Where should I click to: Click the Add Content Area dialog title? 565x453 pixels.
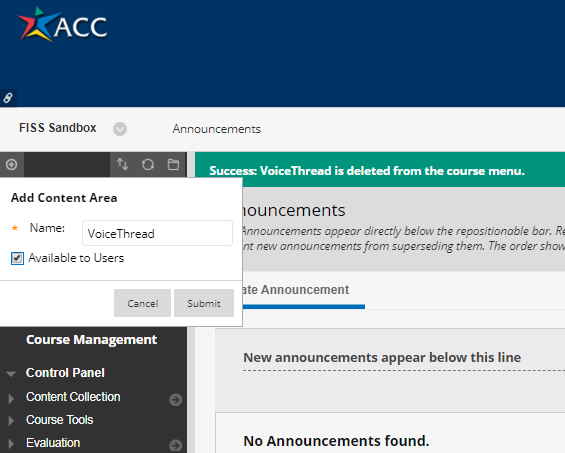[x=64, y=198]
